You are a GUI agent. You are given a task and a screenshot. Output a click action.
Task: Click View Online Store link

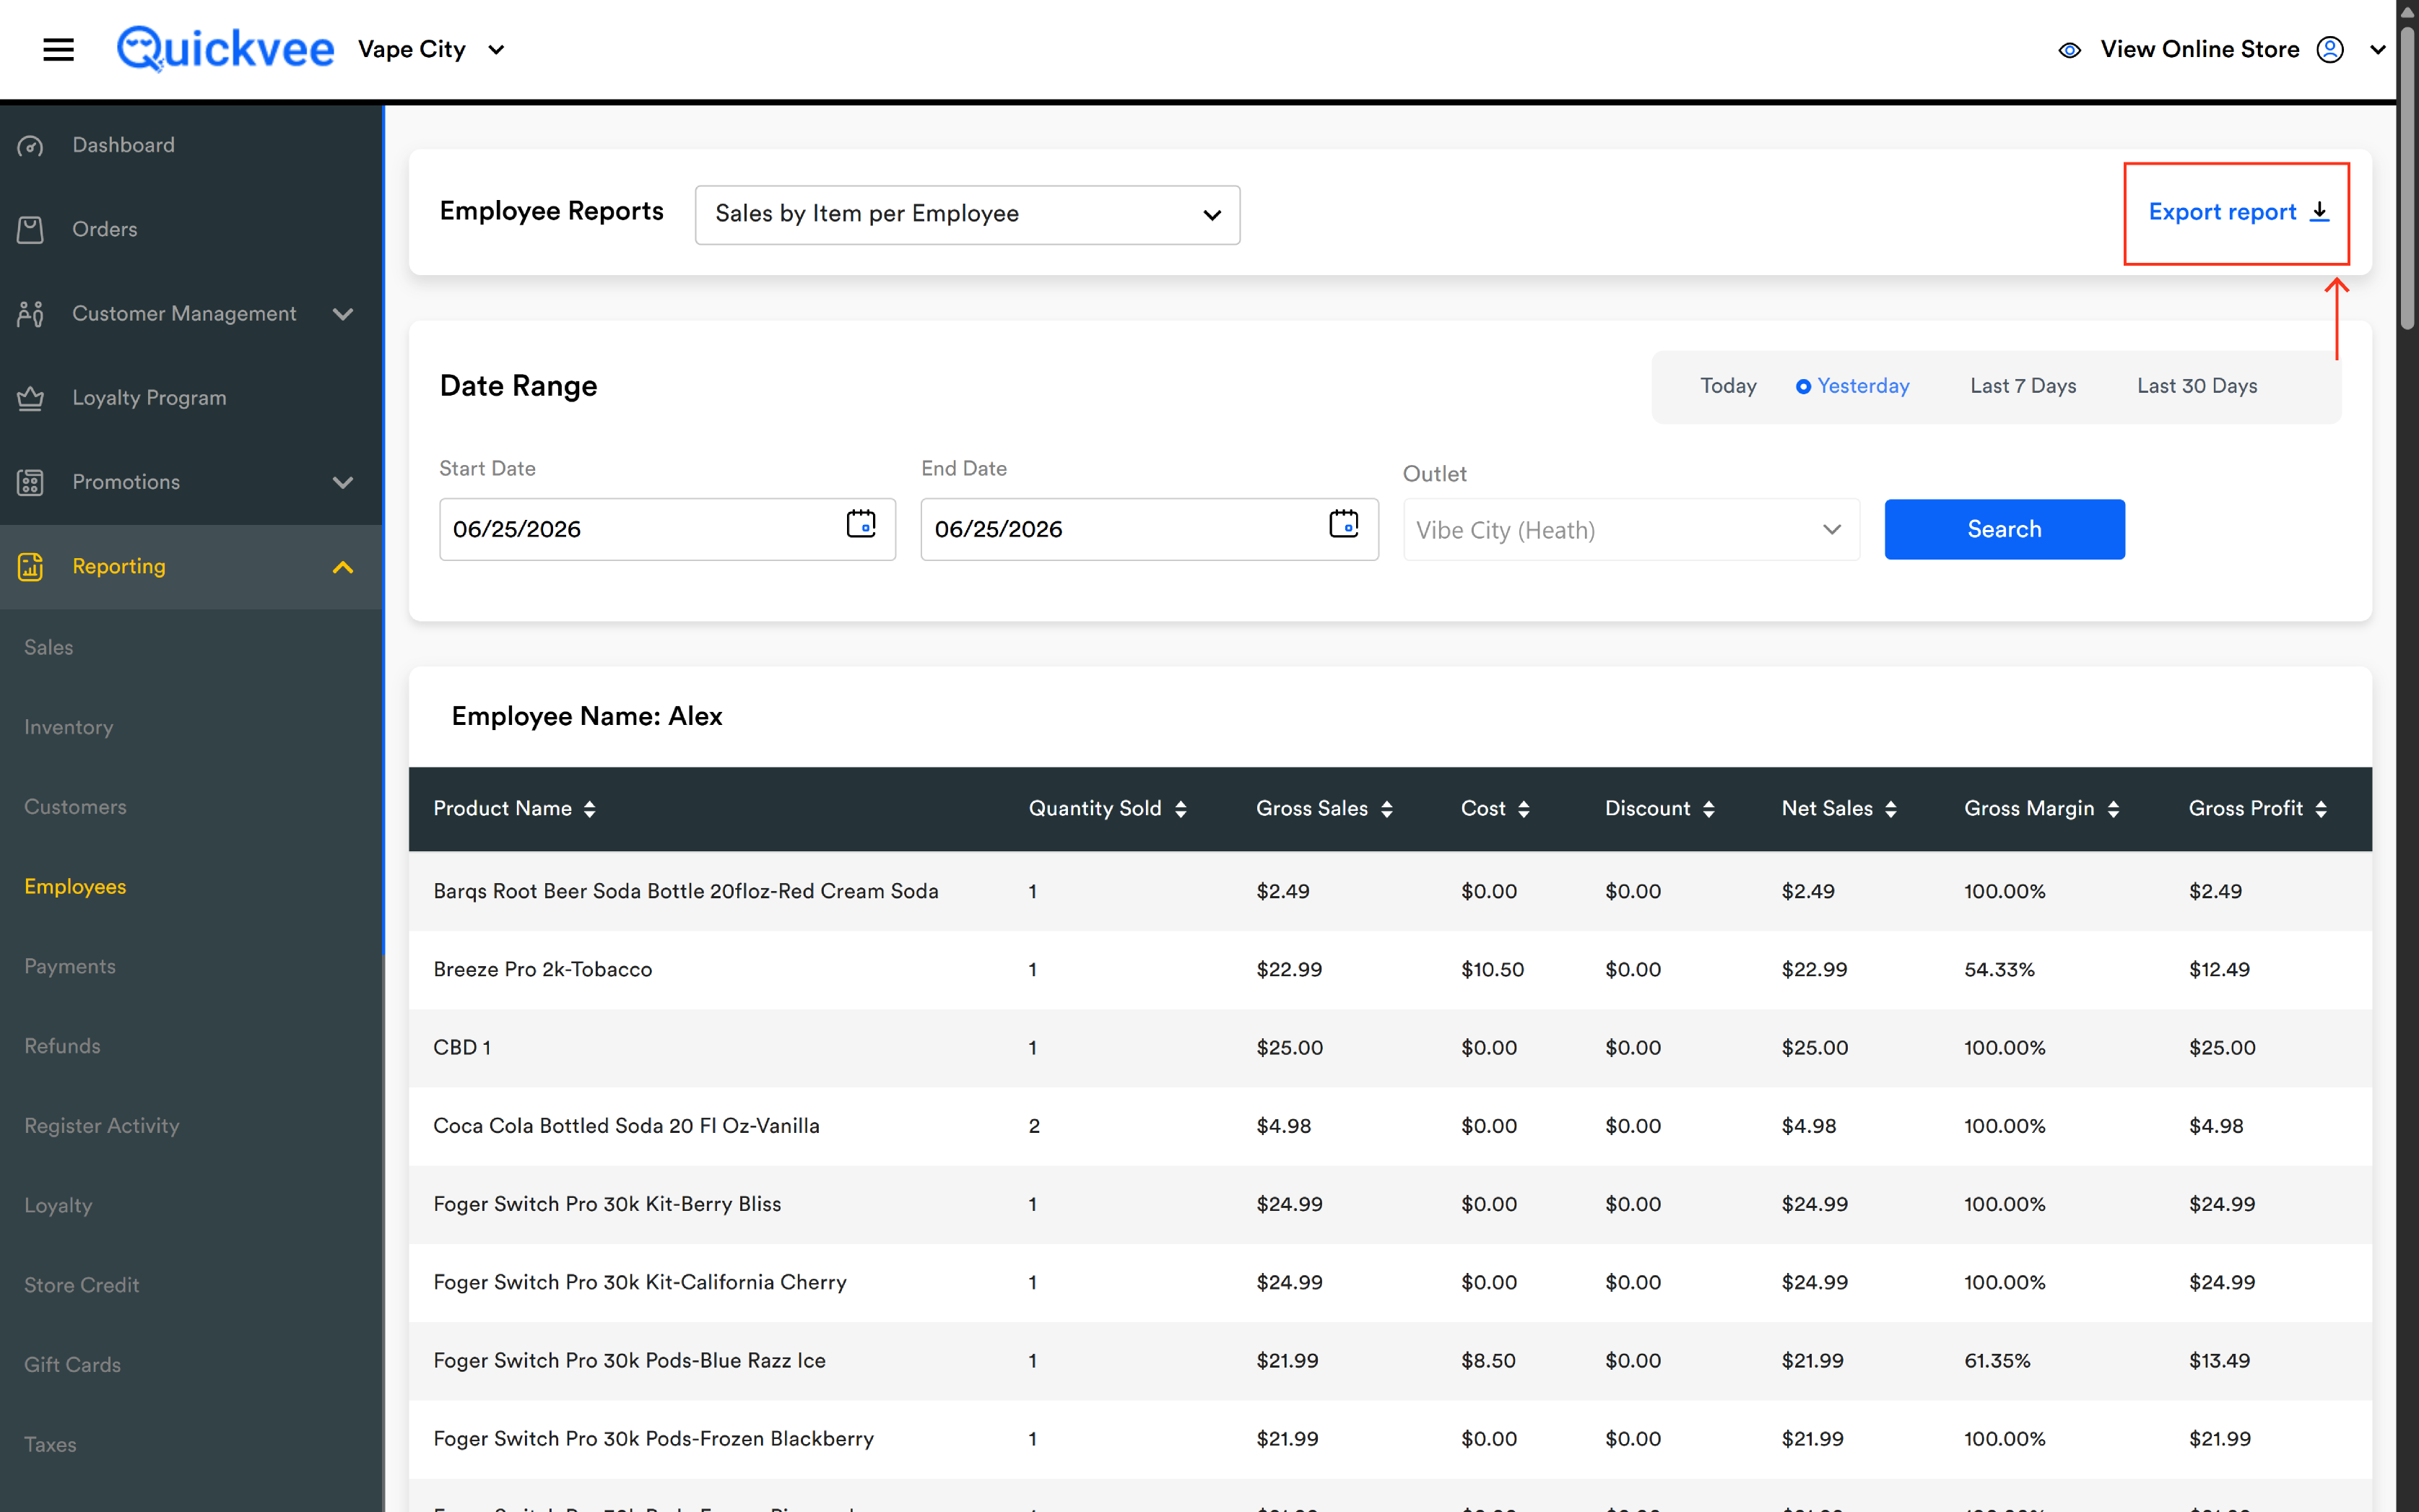(2199, 49)
